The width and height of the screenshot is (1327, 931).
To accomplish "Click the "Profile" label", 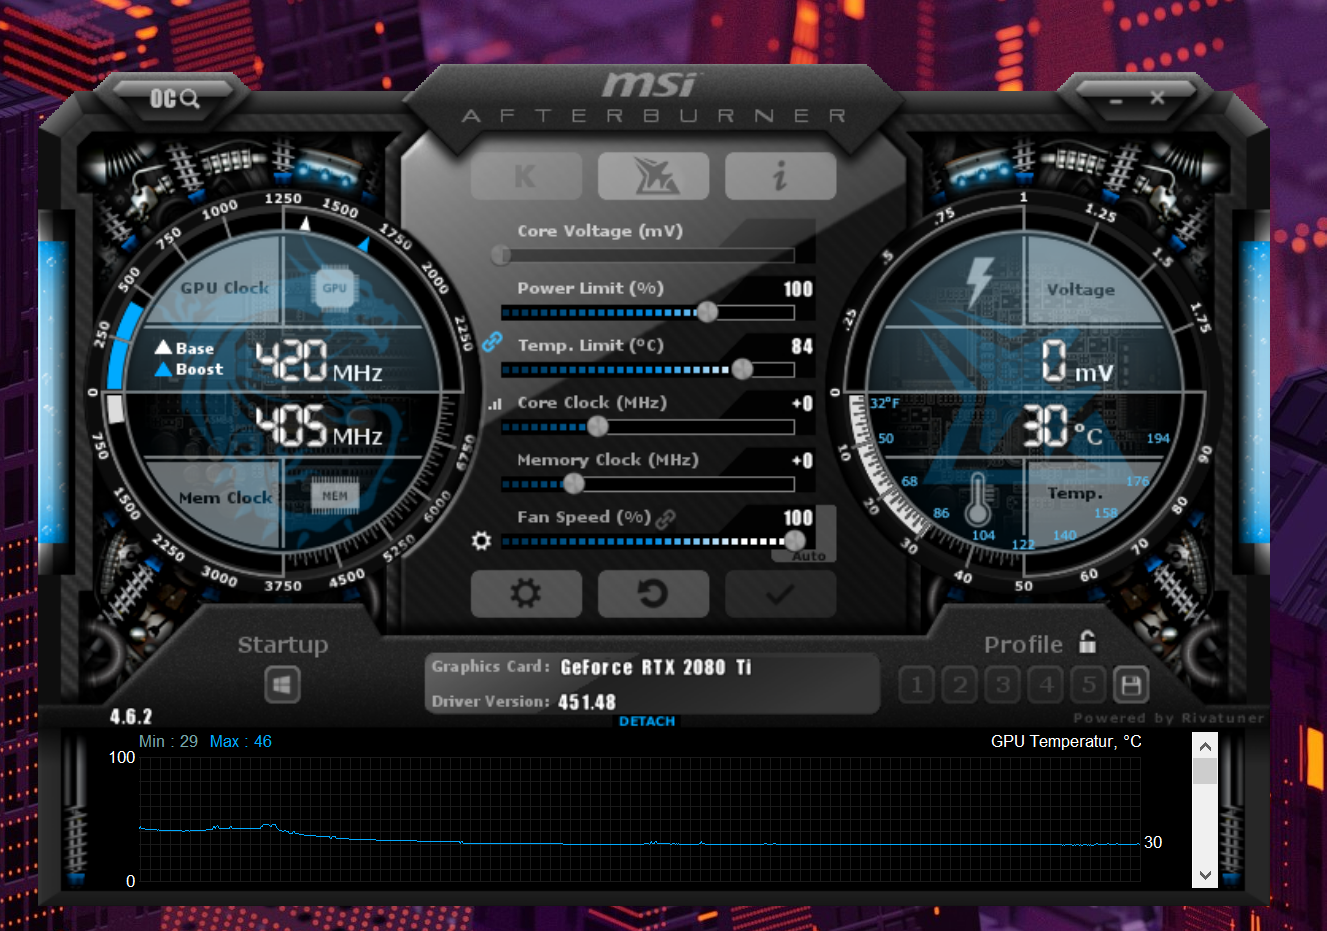I will pyautogui.click(x=1023, y=644).
